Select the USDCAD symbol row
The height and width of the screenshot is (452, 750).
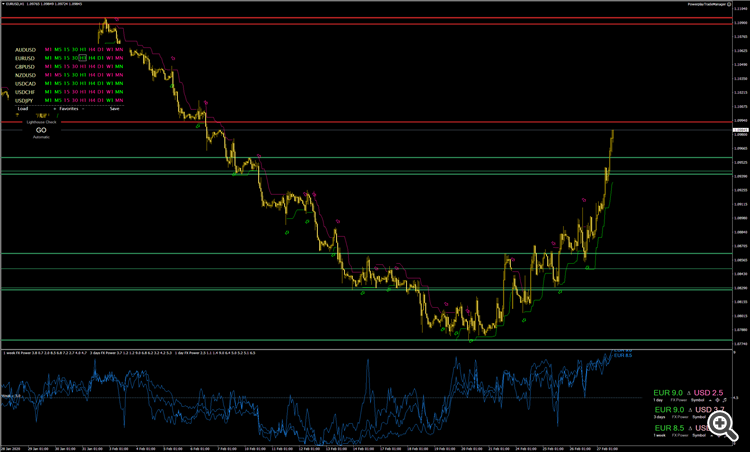point(25,83)
